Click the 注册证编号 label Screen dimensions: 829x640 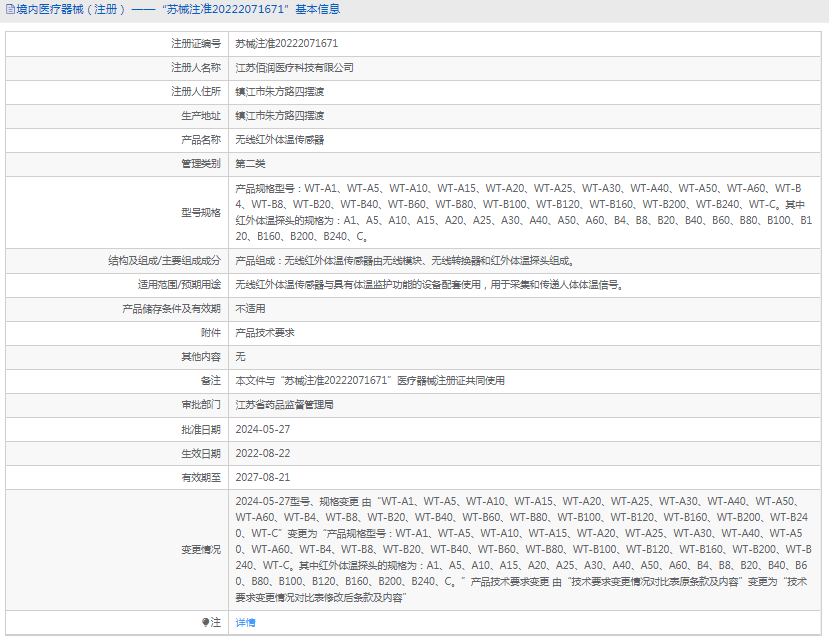[196, 43]
